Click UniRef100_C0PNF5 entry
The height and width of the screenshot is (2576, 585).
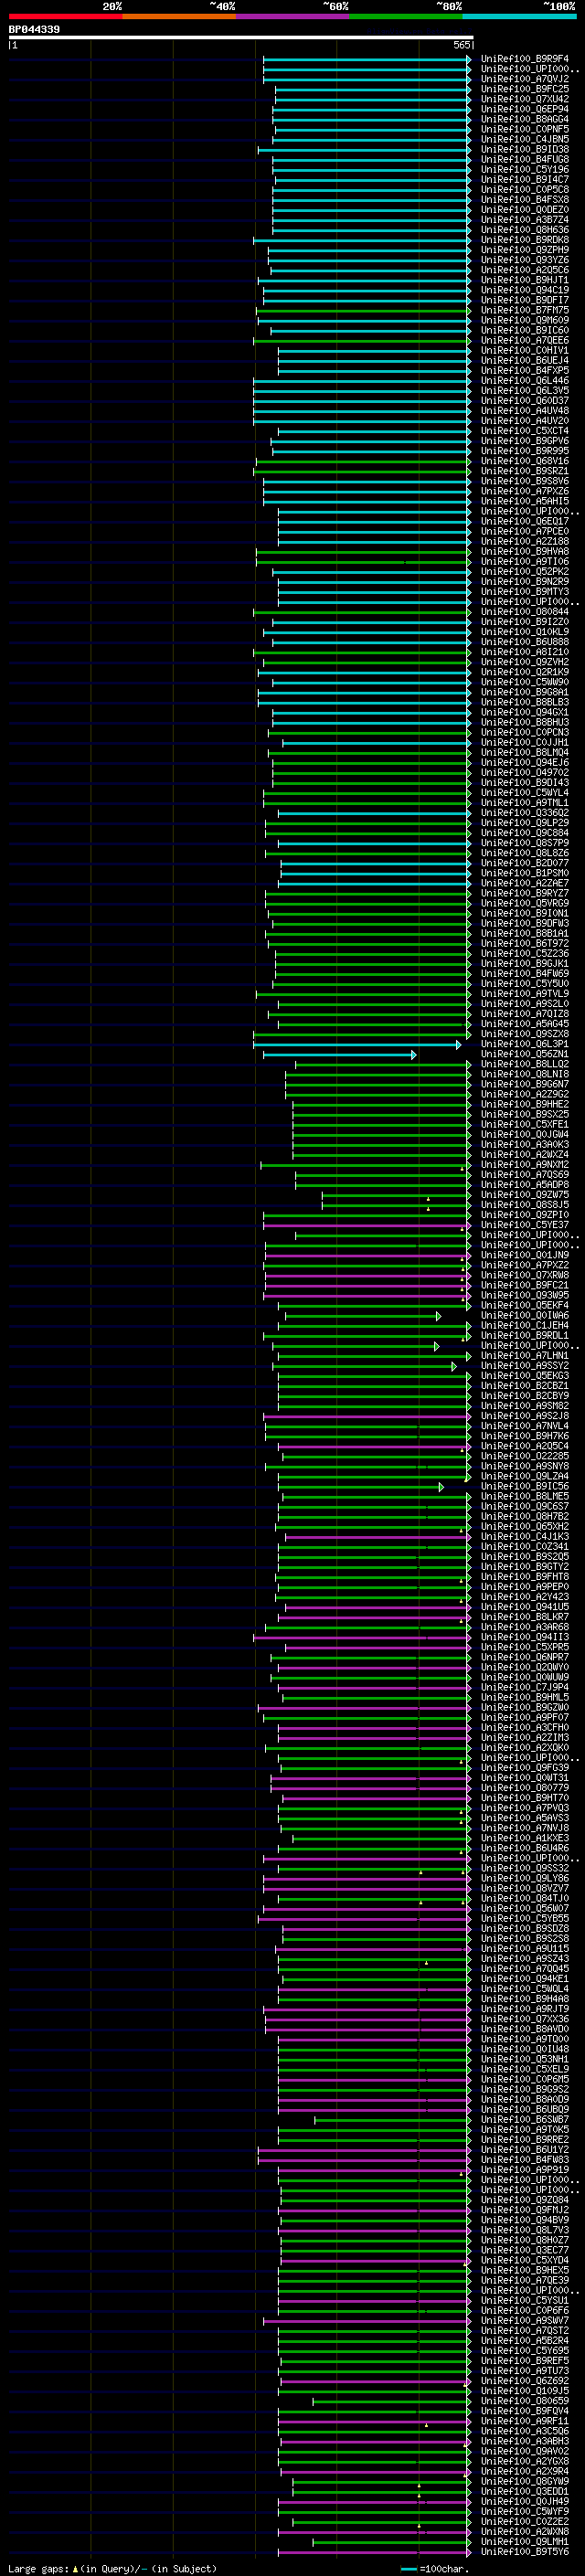point(525,129)
